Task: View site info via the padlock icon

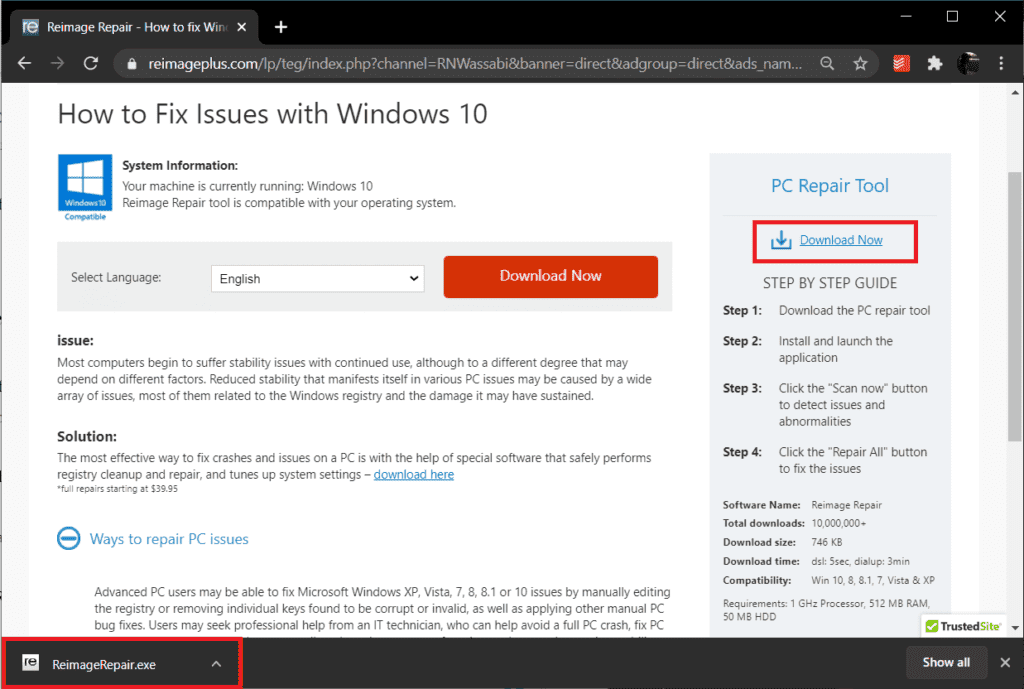Action: tap(132, 64)
